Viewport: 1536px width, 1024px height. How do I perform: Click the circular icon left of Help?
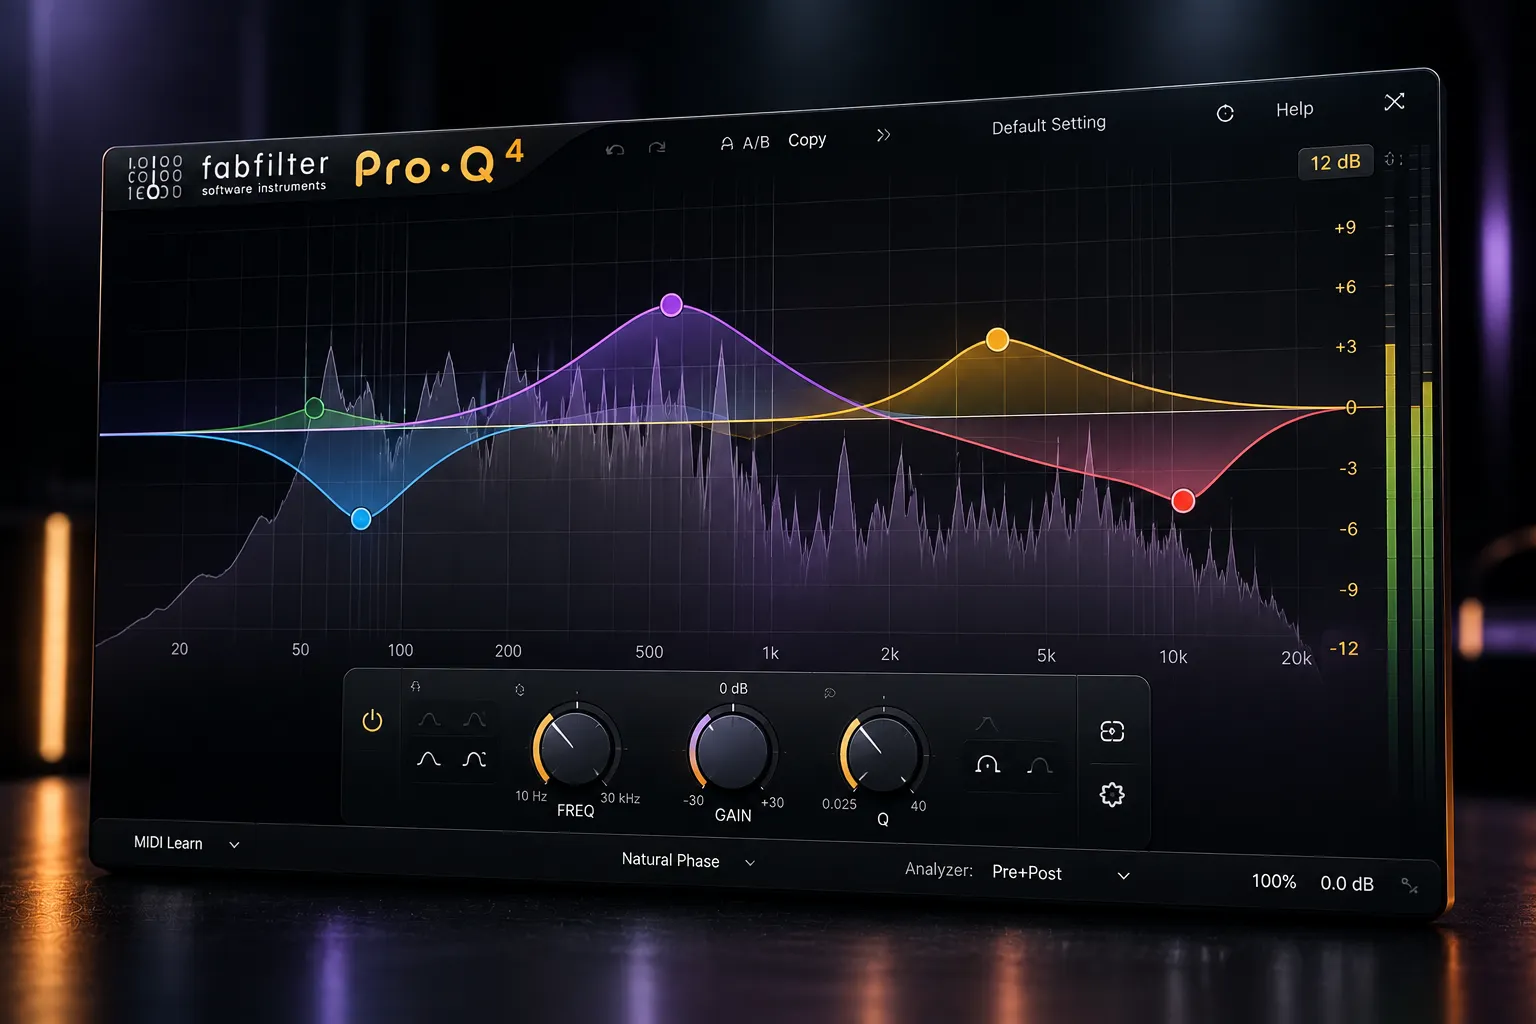pos(1225,113)
